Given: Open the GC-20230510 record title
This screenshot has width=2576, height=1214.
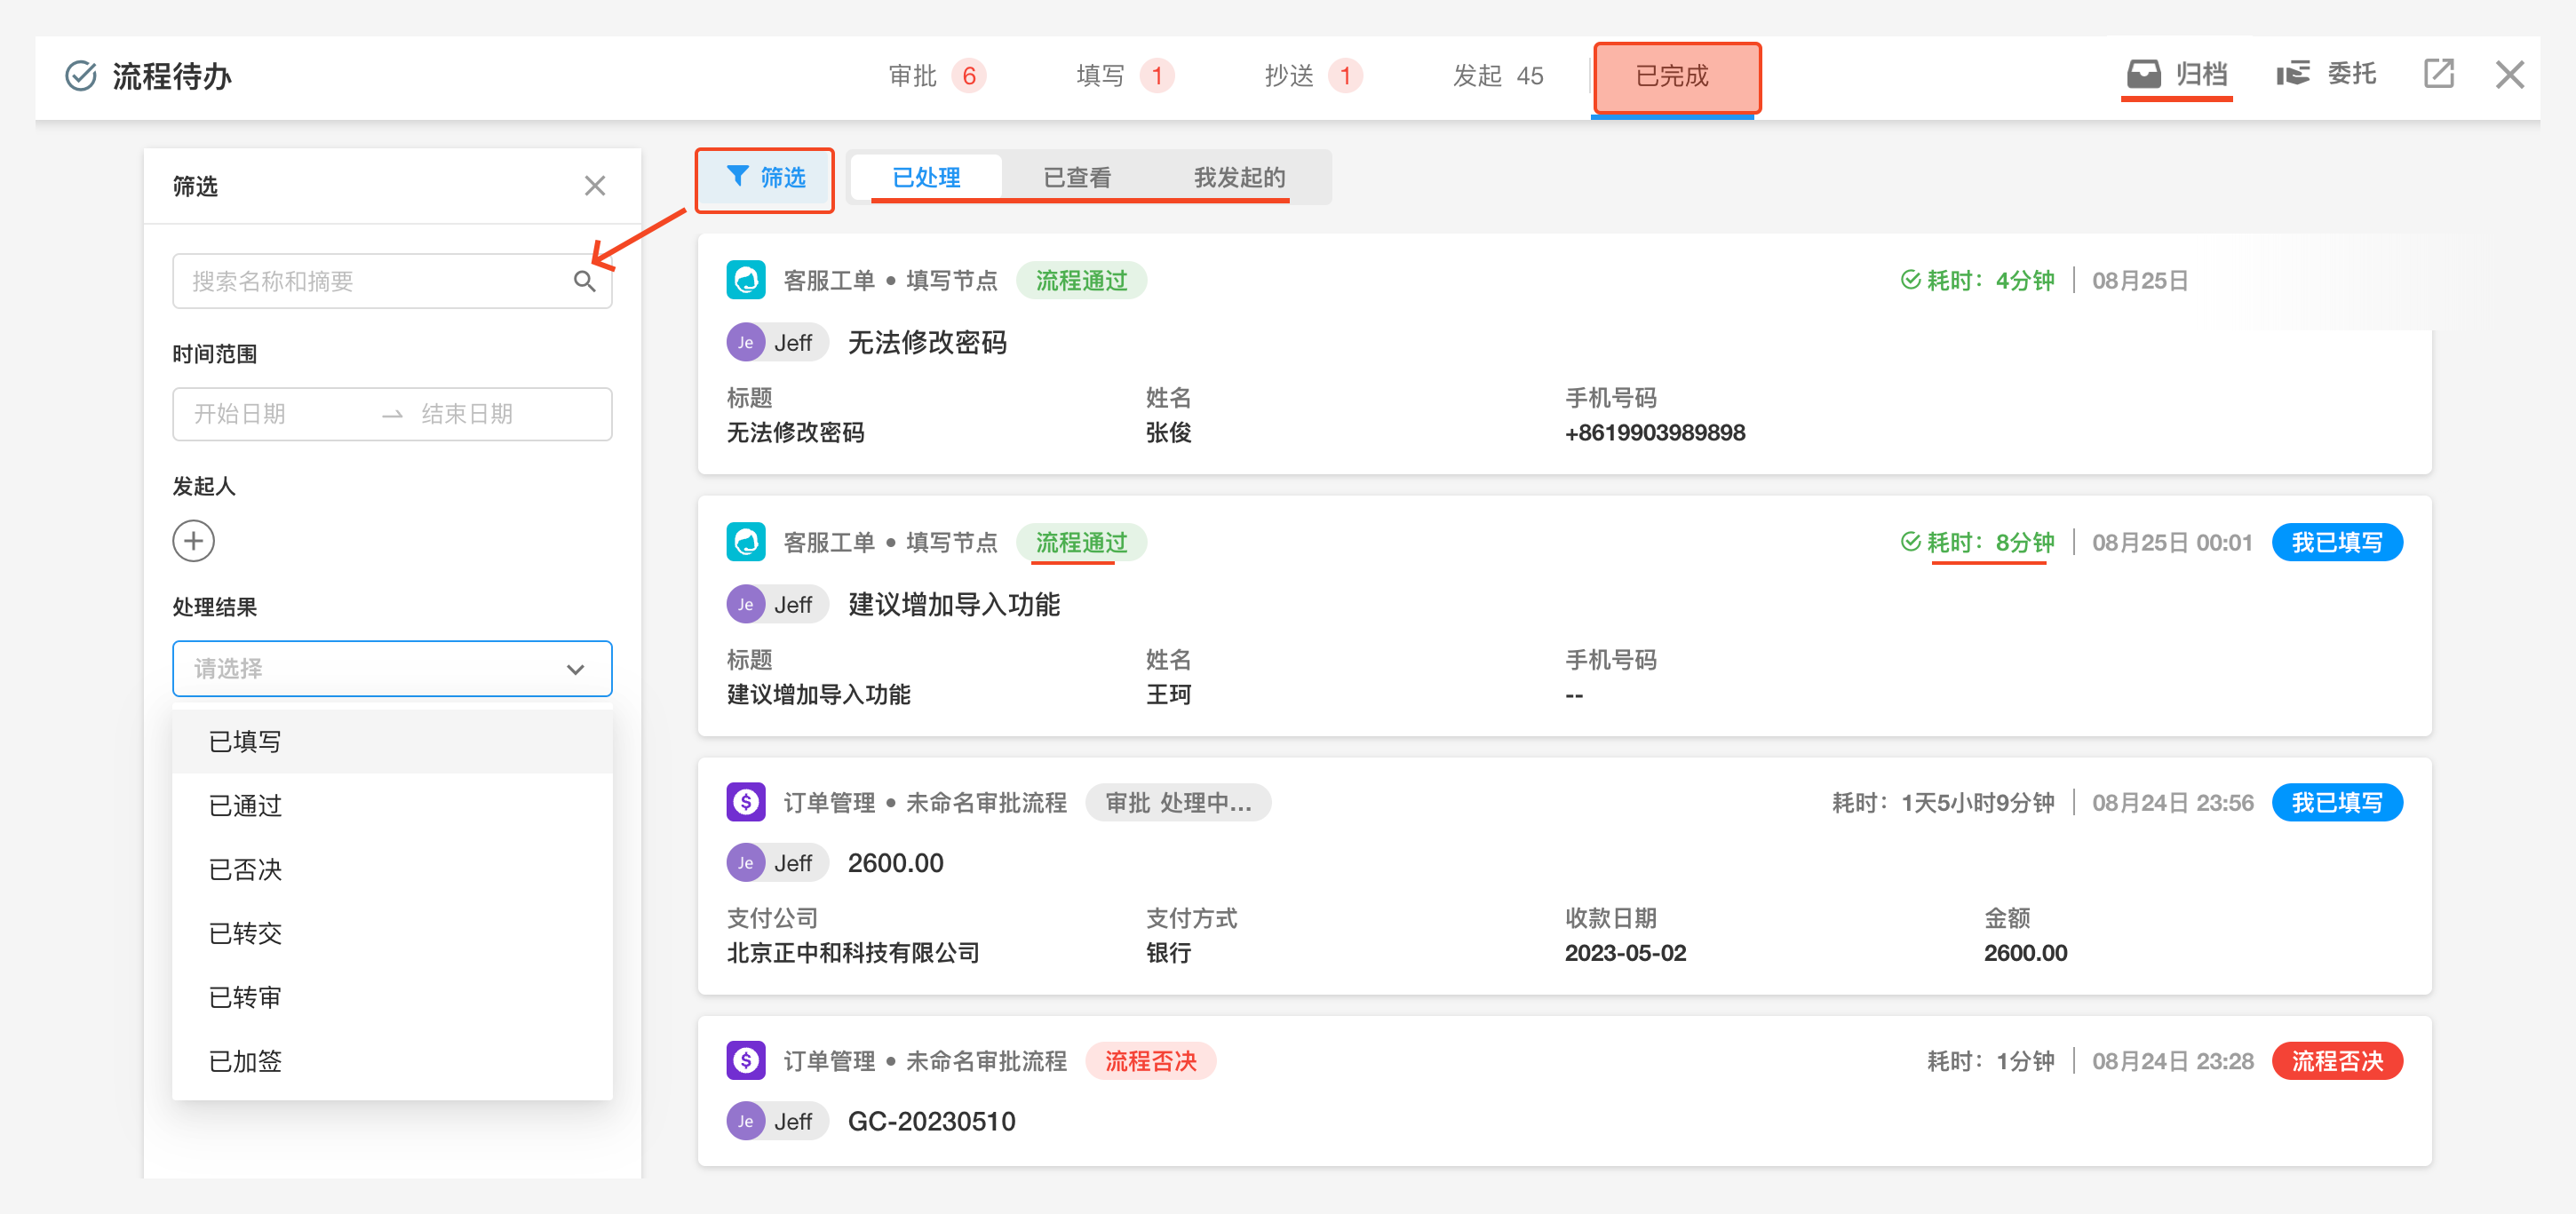Looking at the screenshot, I should (931, 1122).
